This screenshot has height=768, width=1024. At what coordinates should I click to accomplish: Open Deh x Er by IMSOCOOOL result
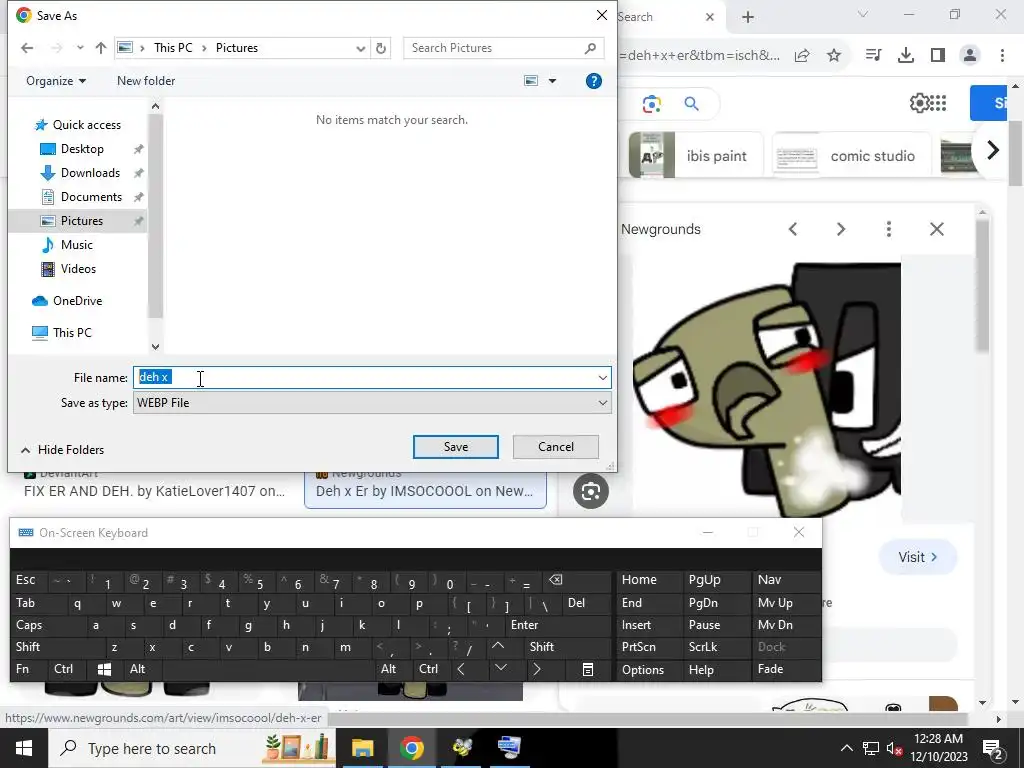point(425,491)
